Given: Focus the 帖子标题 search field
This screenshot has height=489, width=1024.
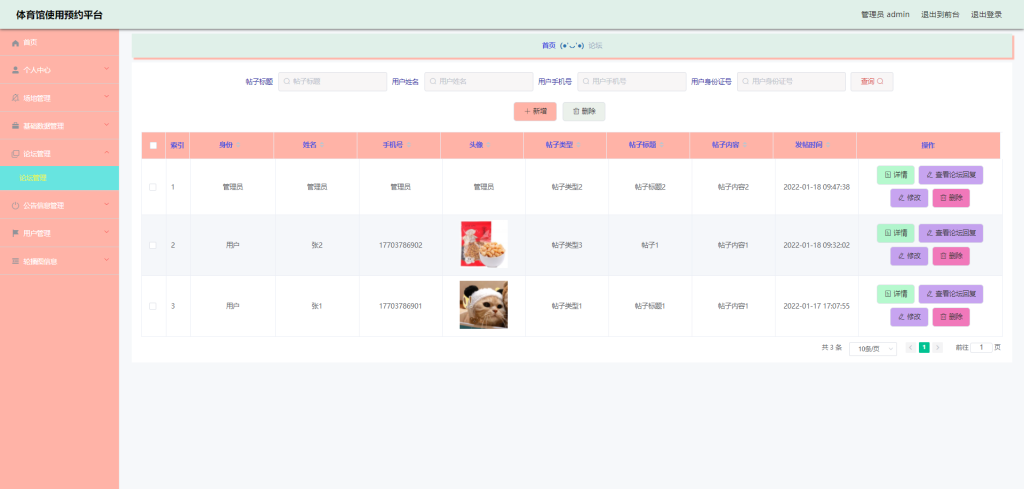Looking at the screenshot, I should coord(332,82).
